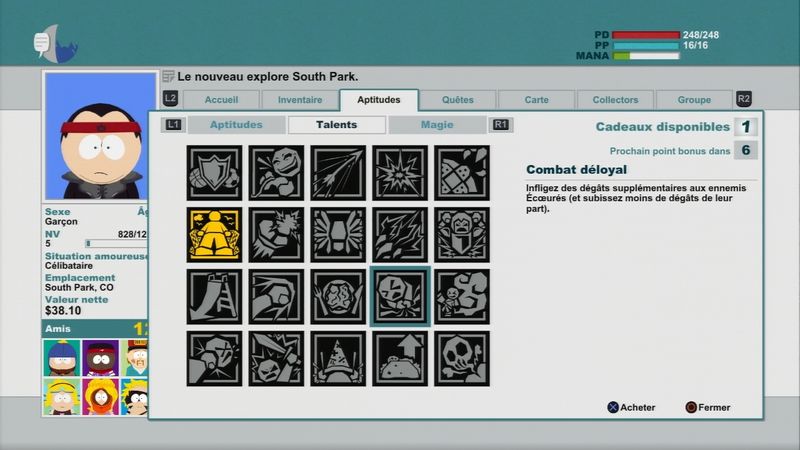Select the shield with sports balls talent
Viewport: 800px width, 450px height.
coord(214,172)
